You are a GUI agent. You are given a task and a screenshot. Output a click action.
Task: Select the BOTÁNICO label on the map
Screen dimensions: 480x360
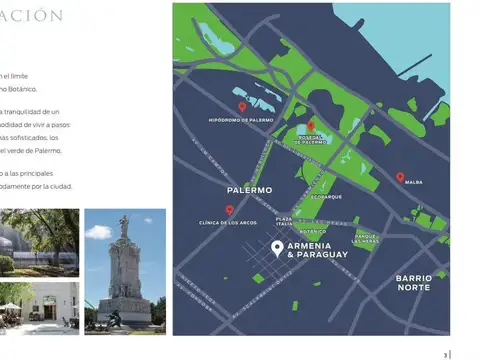(313, 231)
